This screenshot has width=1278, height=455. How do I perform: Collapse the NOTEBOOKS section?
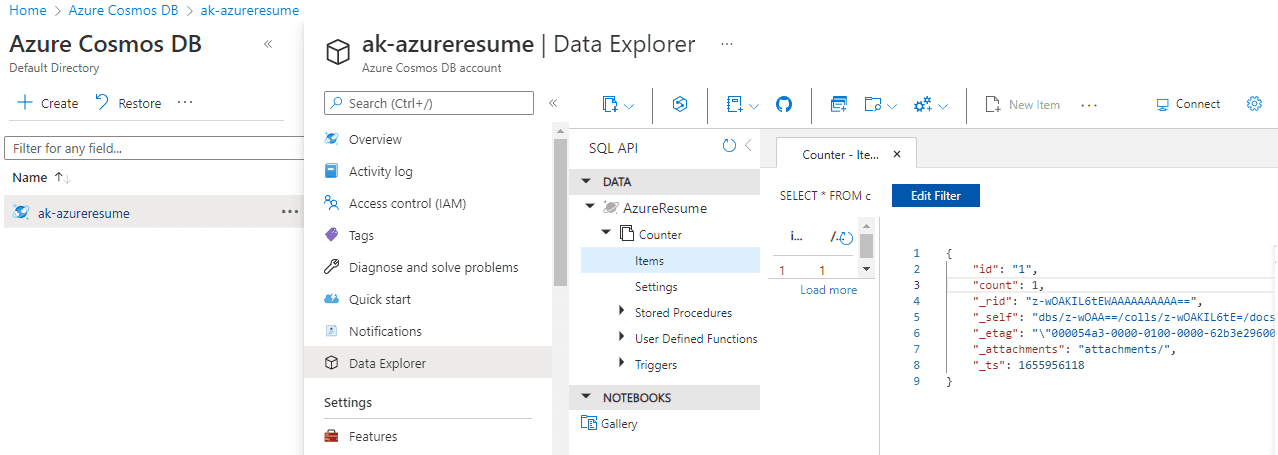586,397
